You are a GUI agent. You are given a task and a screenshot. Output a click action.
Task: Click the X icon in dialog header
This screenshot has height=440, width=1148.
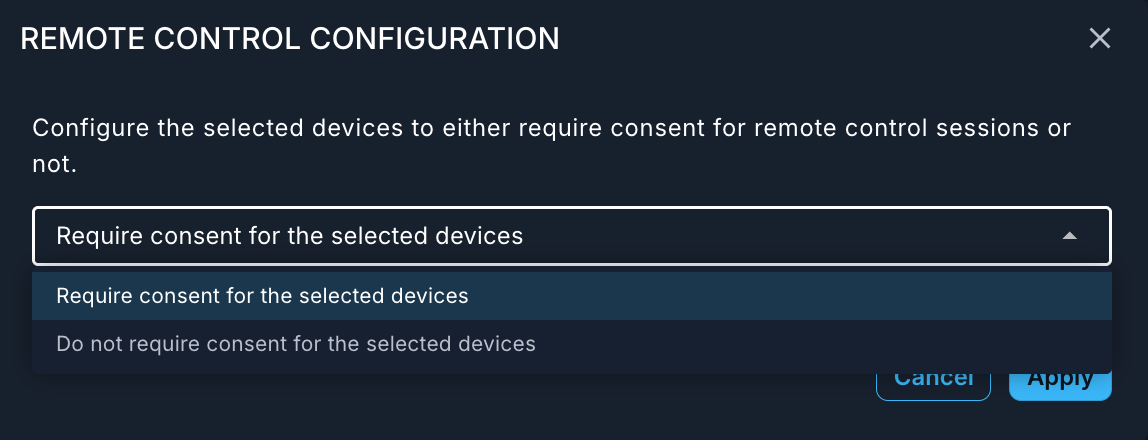1099,39
